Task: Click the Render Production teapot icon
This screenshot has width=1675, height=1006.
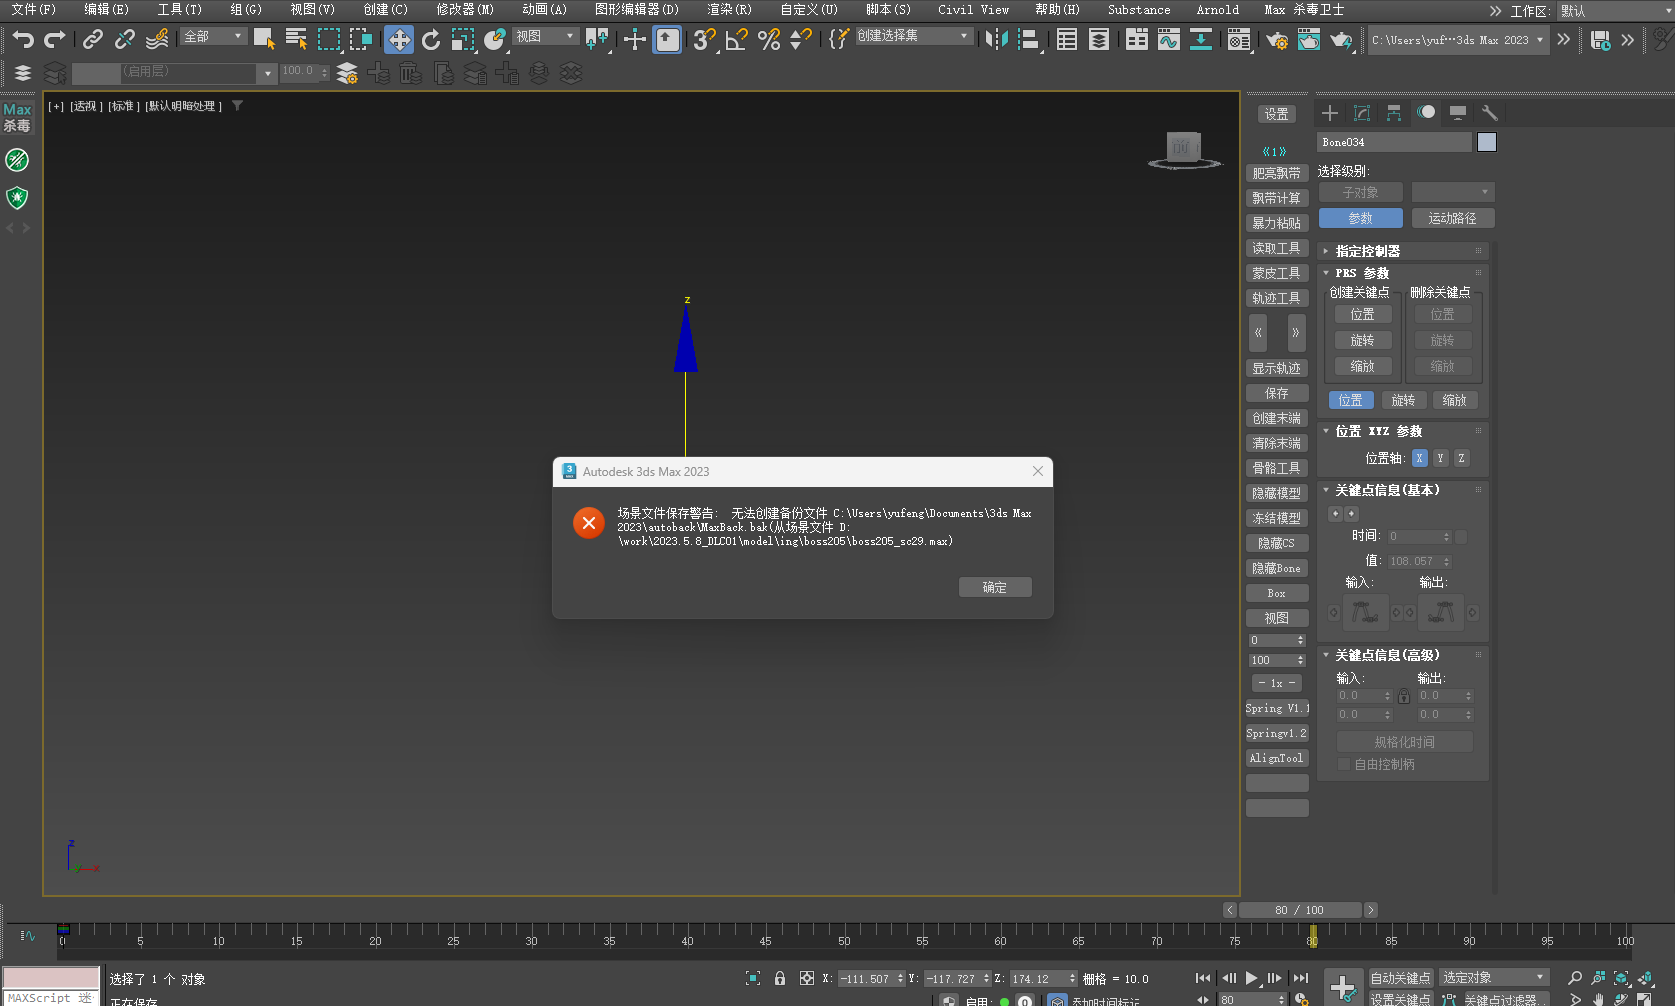Action: [x=1341, y=40]
